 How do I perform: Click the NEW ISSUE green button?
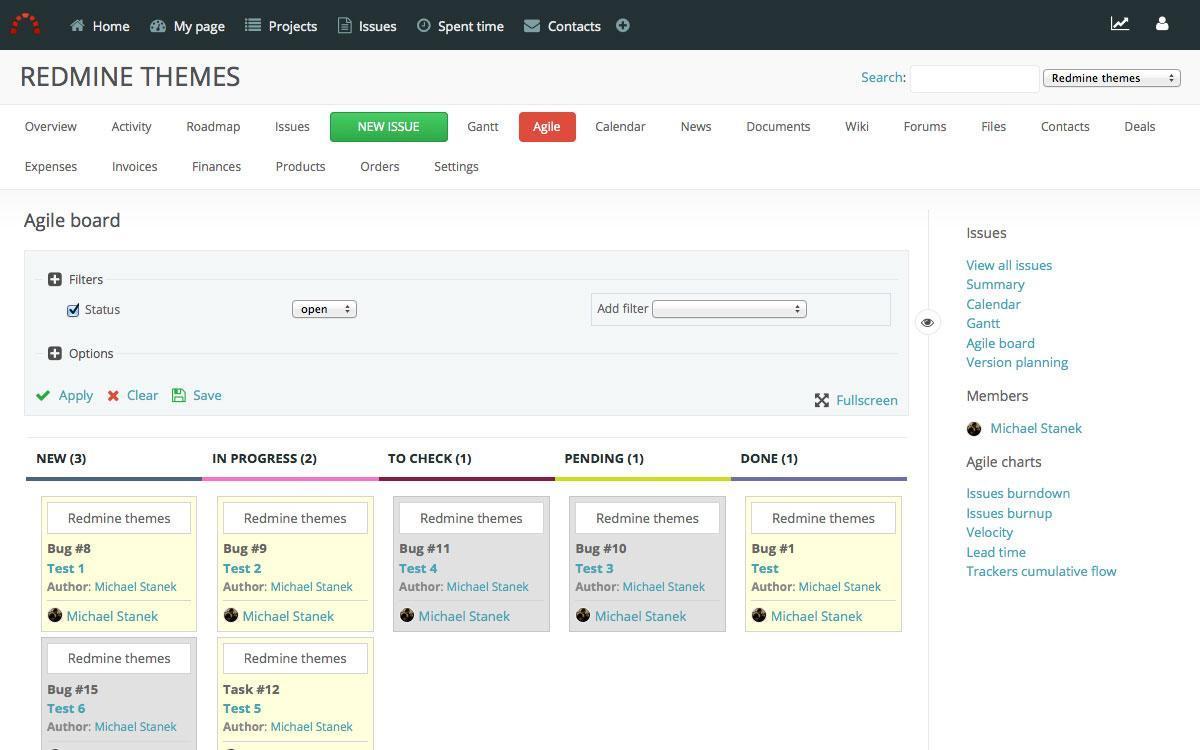coord(388,127)
